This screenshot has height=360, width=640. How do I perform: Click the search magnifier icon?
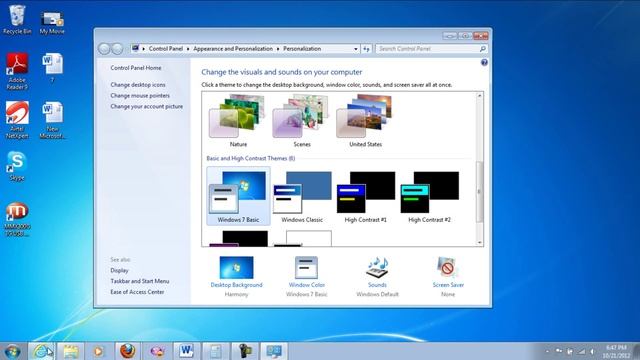[482, 49]
